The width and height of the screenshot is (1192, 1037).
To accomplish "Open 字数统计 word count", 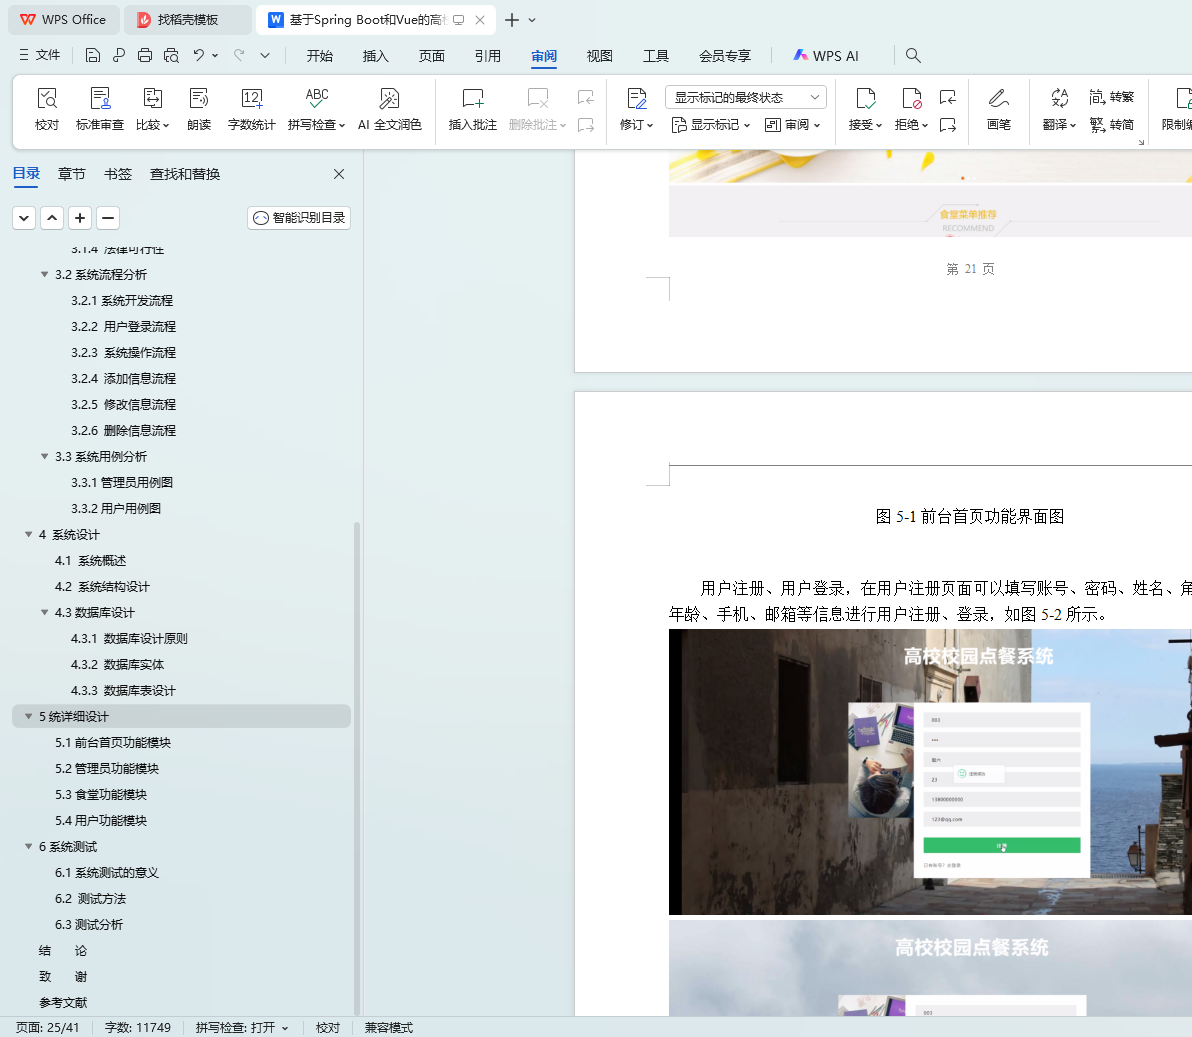I will 252,109.
